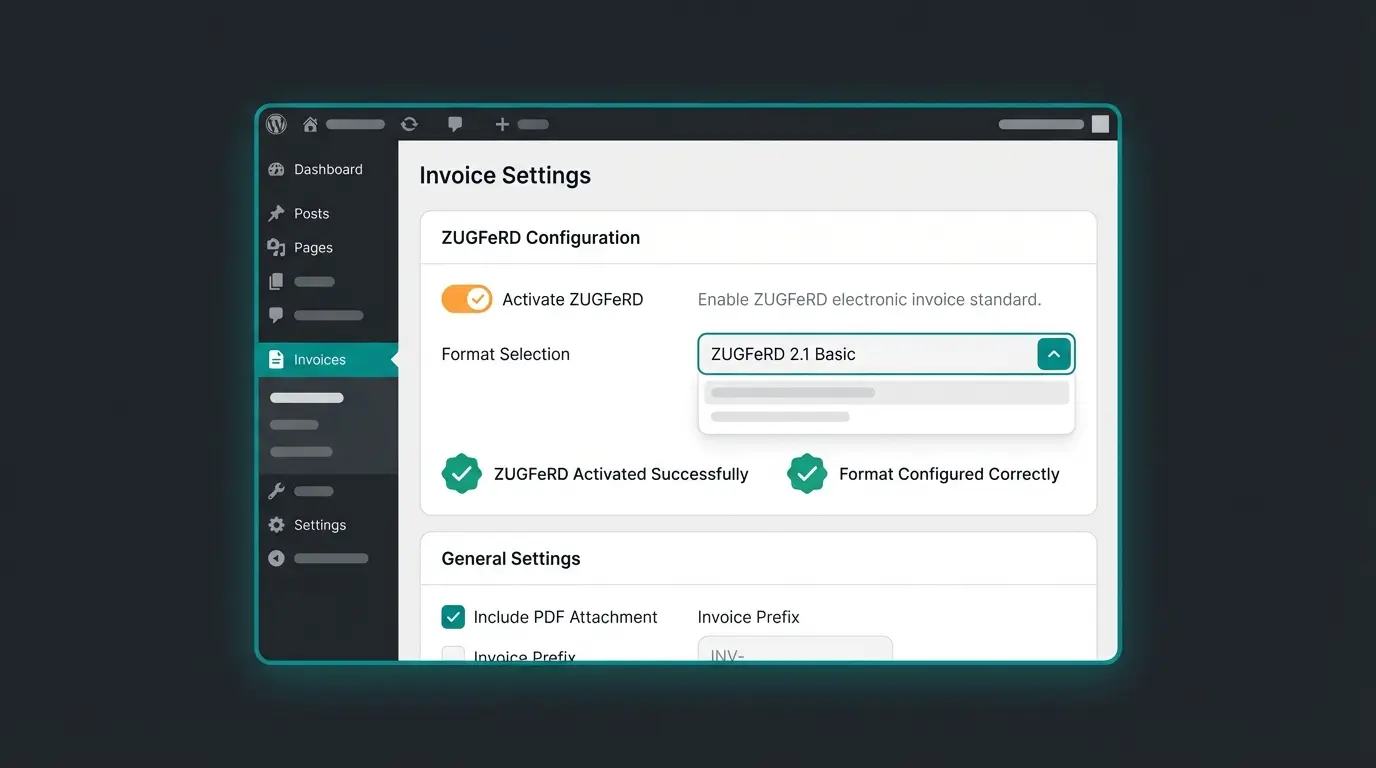Open the Pages section in the sidebar

click(313, 247)
